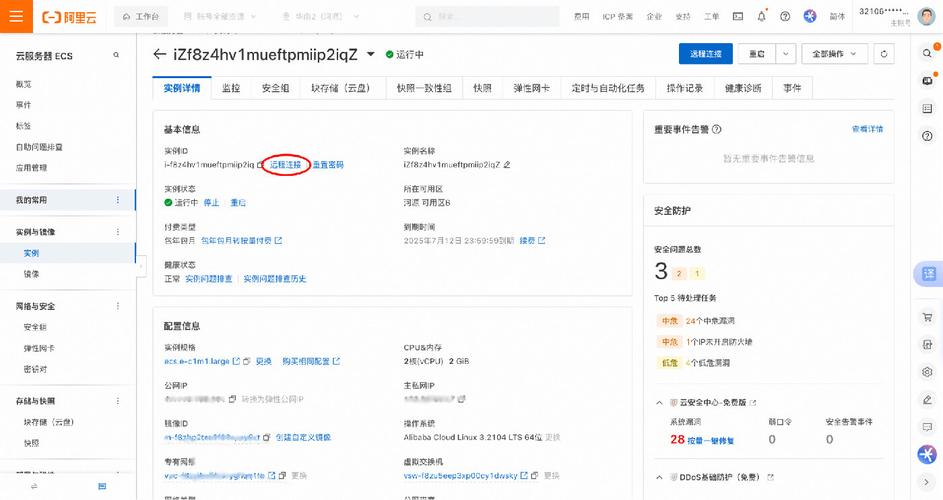The width and height of the screenshot is (943, 500).
Task: Copy the ecs.e-c1m1.large instance type
Action: 247,362
